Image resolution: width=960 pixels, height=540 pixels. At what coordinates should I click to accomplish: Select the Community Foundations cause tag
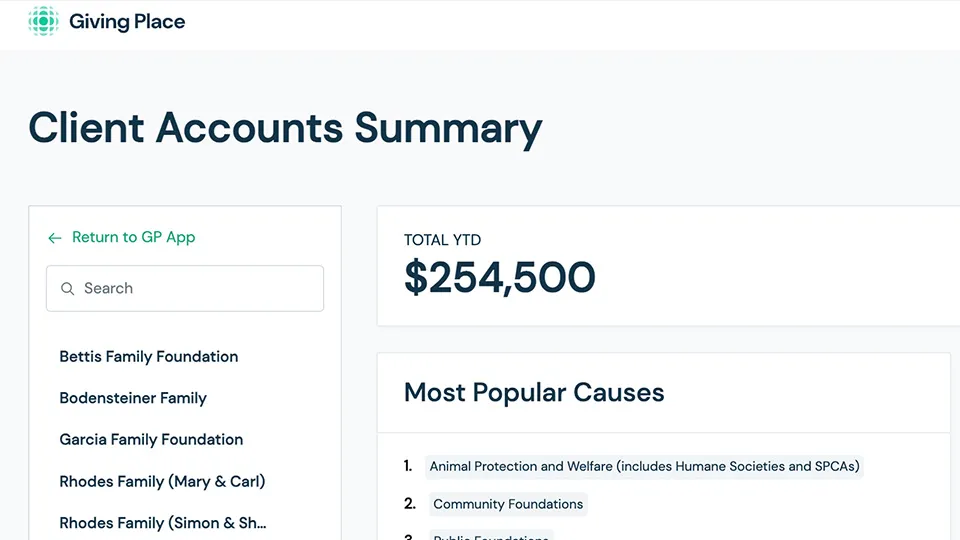[x=508, y=504]
